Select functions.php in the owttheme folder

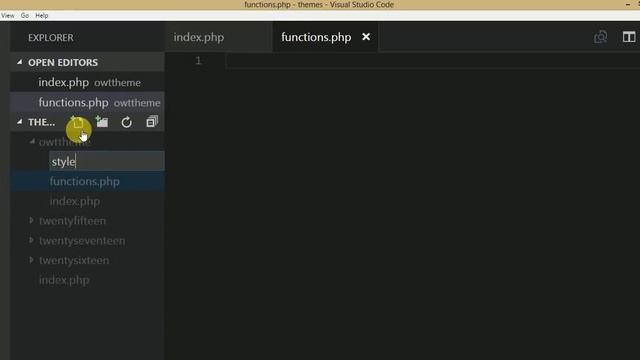[87, 181]
